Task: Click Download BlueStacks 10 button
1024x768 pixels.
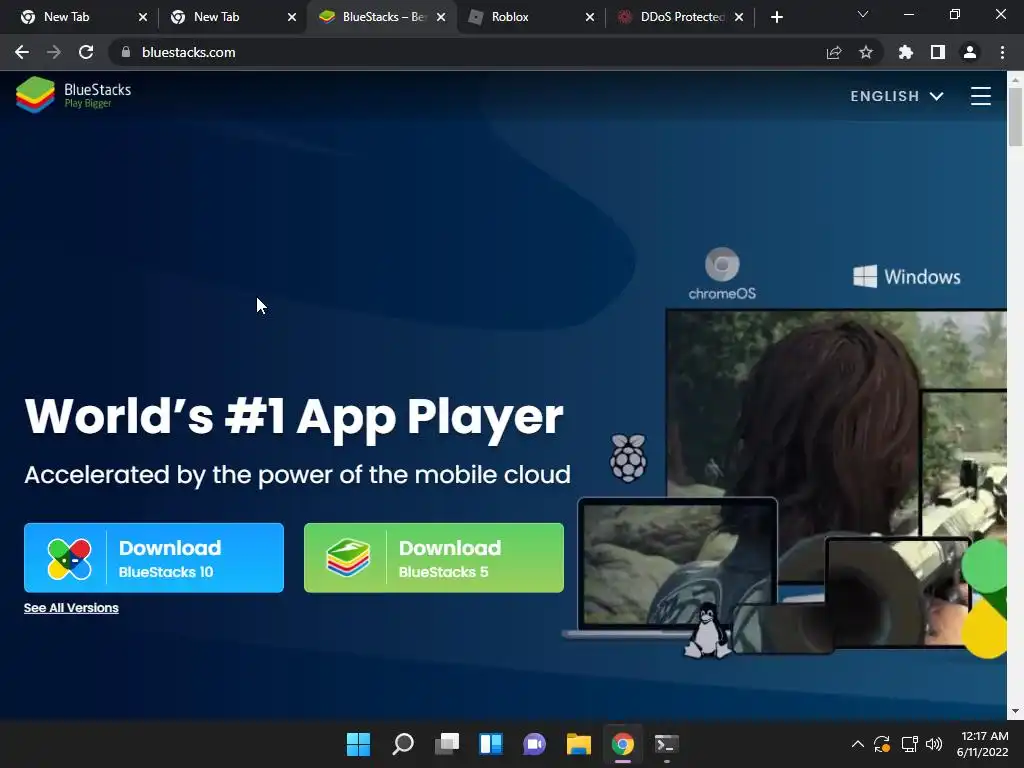Action: (154, 558)
